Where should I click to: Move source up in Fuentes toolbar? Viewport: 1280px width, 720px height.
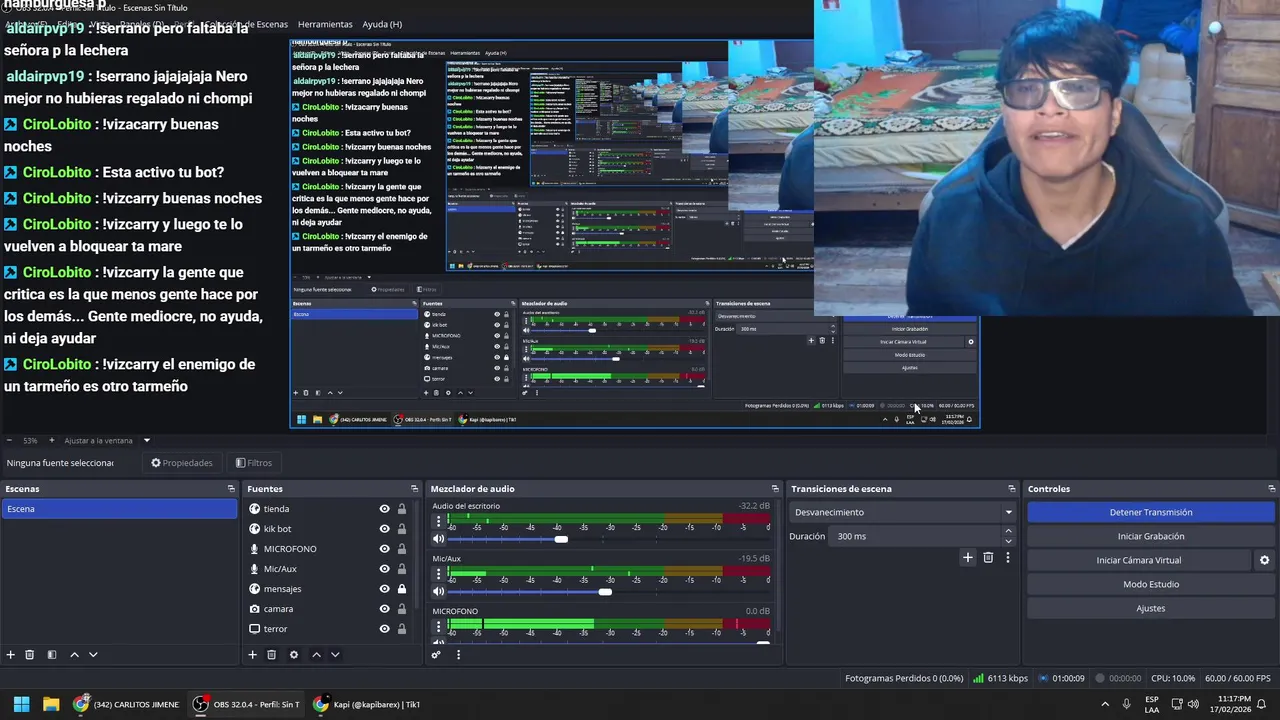[316, 655]
